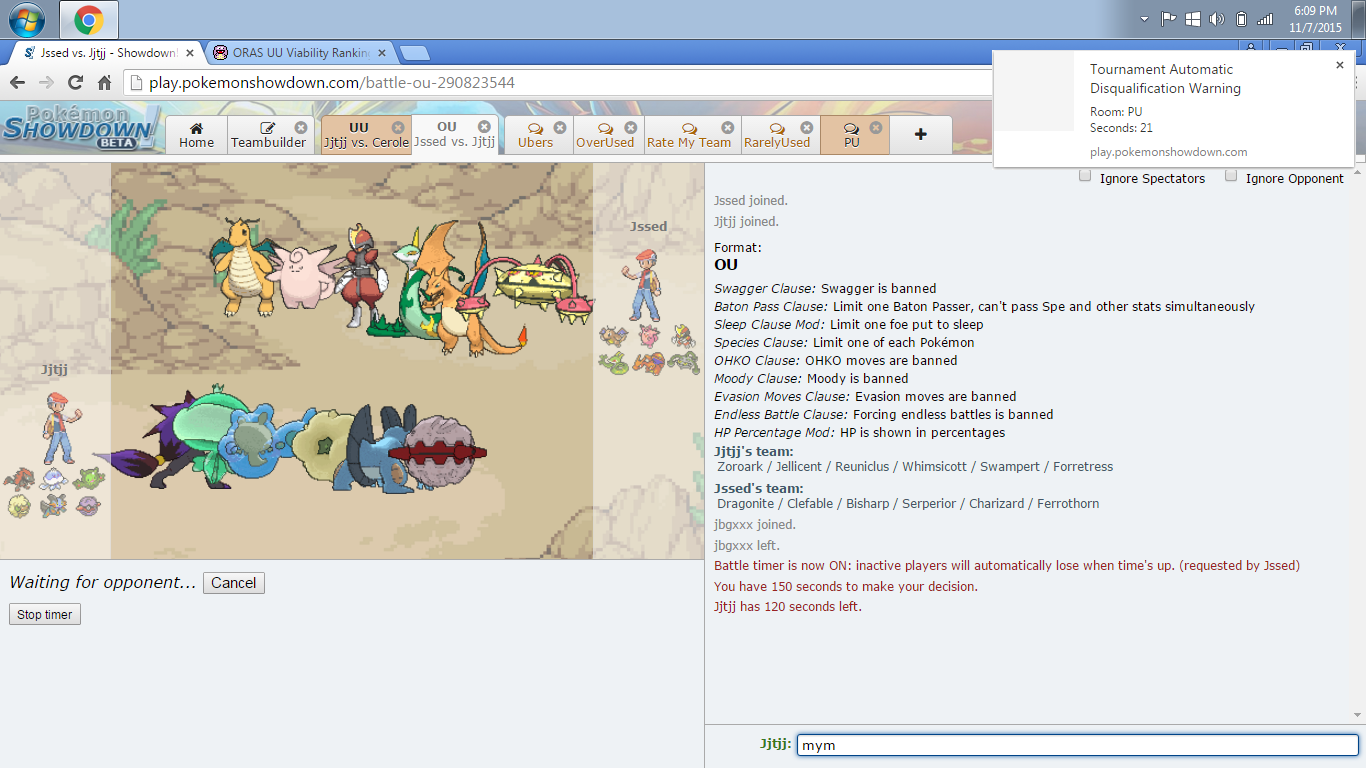Close the OU Jssed vs. Jjtjj battle
The image size is (1366, 768).
(x=484, y=126)
